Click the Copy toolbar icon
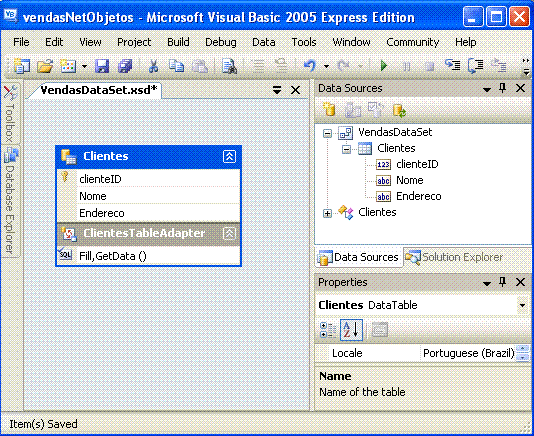This screenshot has height=436, width=534. 176,66
